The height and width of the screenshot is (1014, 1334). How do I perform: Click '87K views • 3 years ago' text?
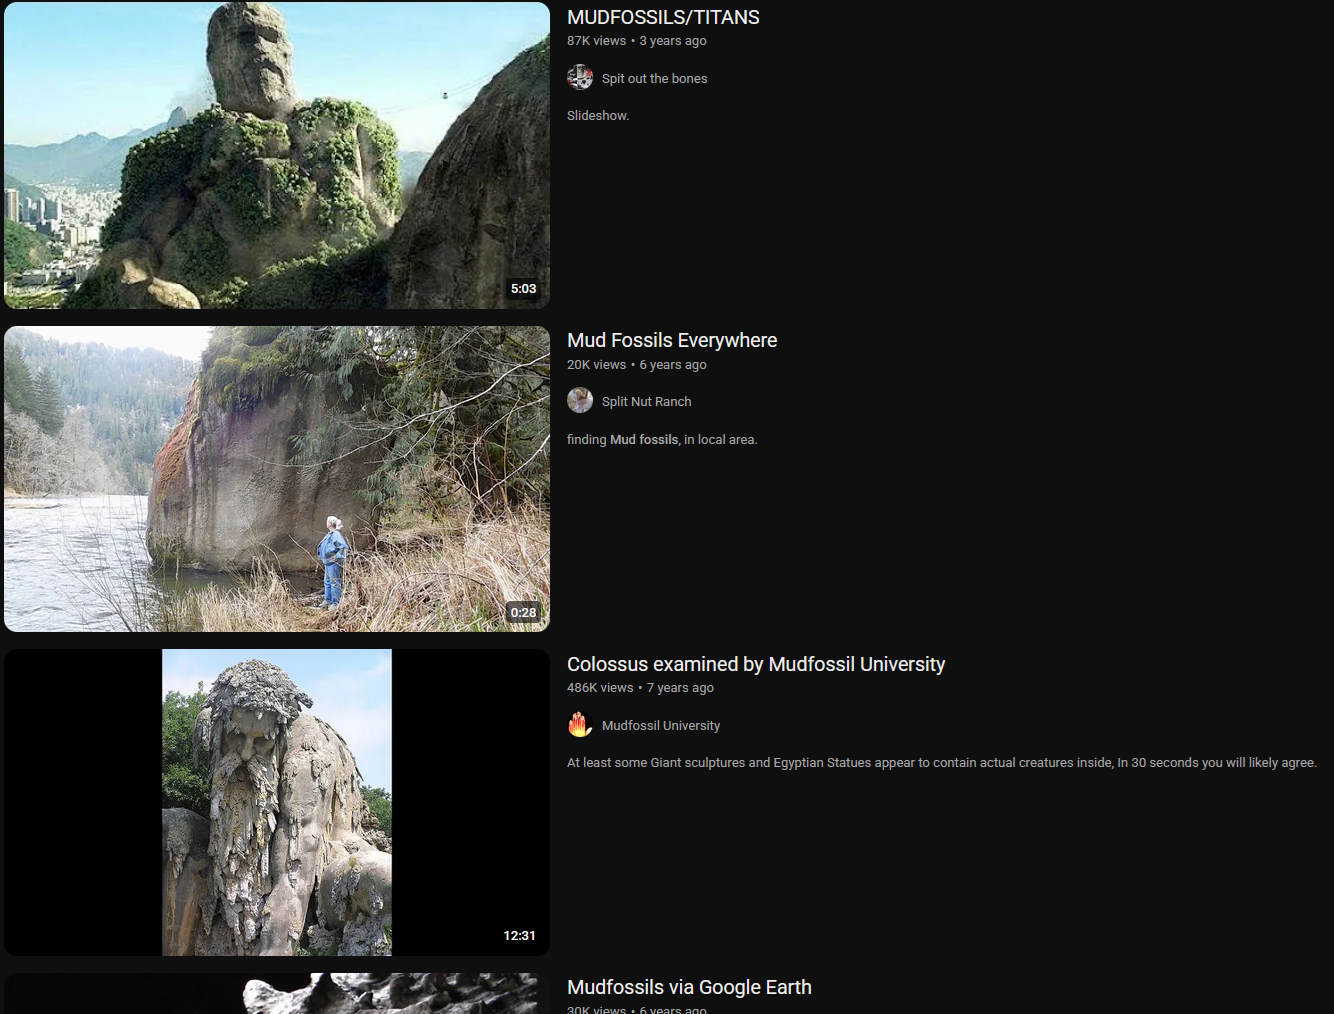(x=637, y=41)
